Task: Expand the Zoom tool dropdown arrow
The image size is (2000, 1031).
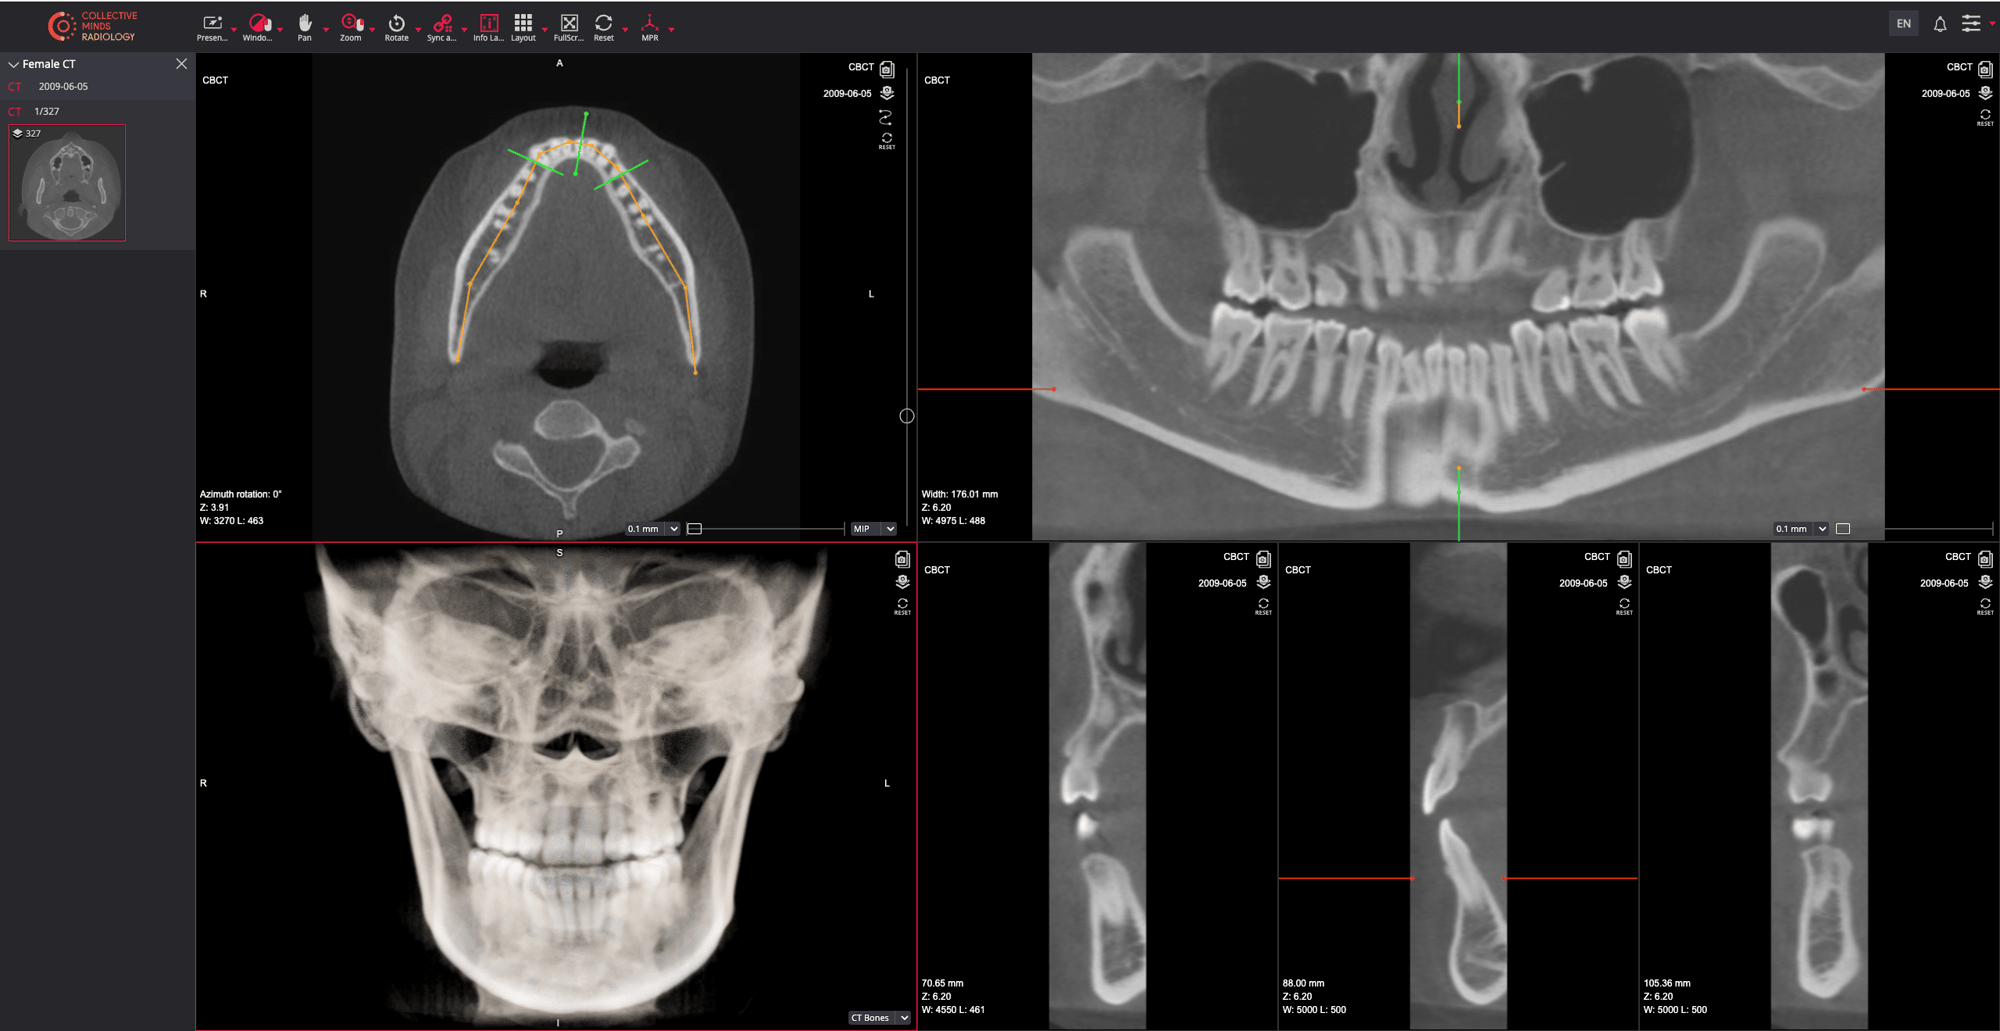Action: [x=372, y=29]
